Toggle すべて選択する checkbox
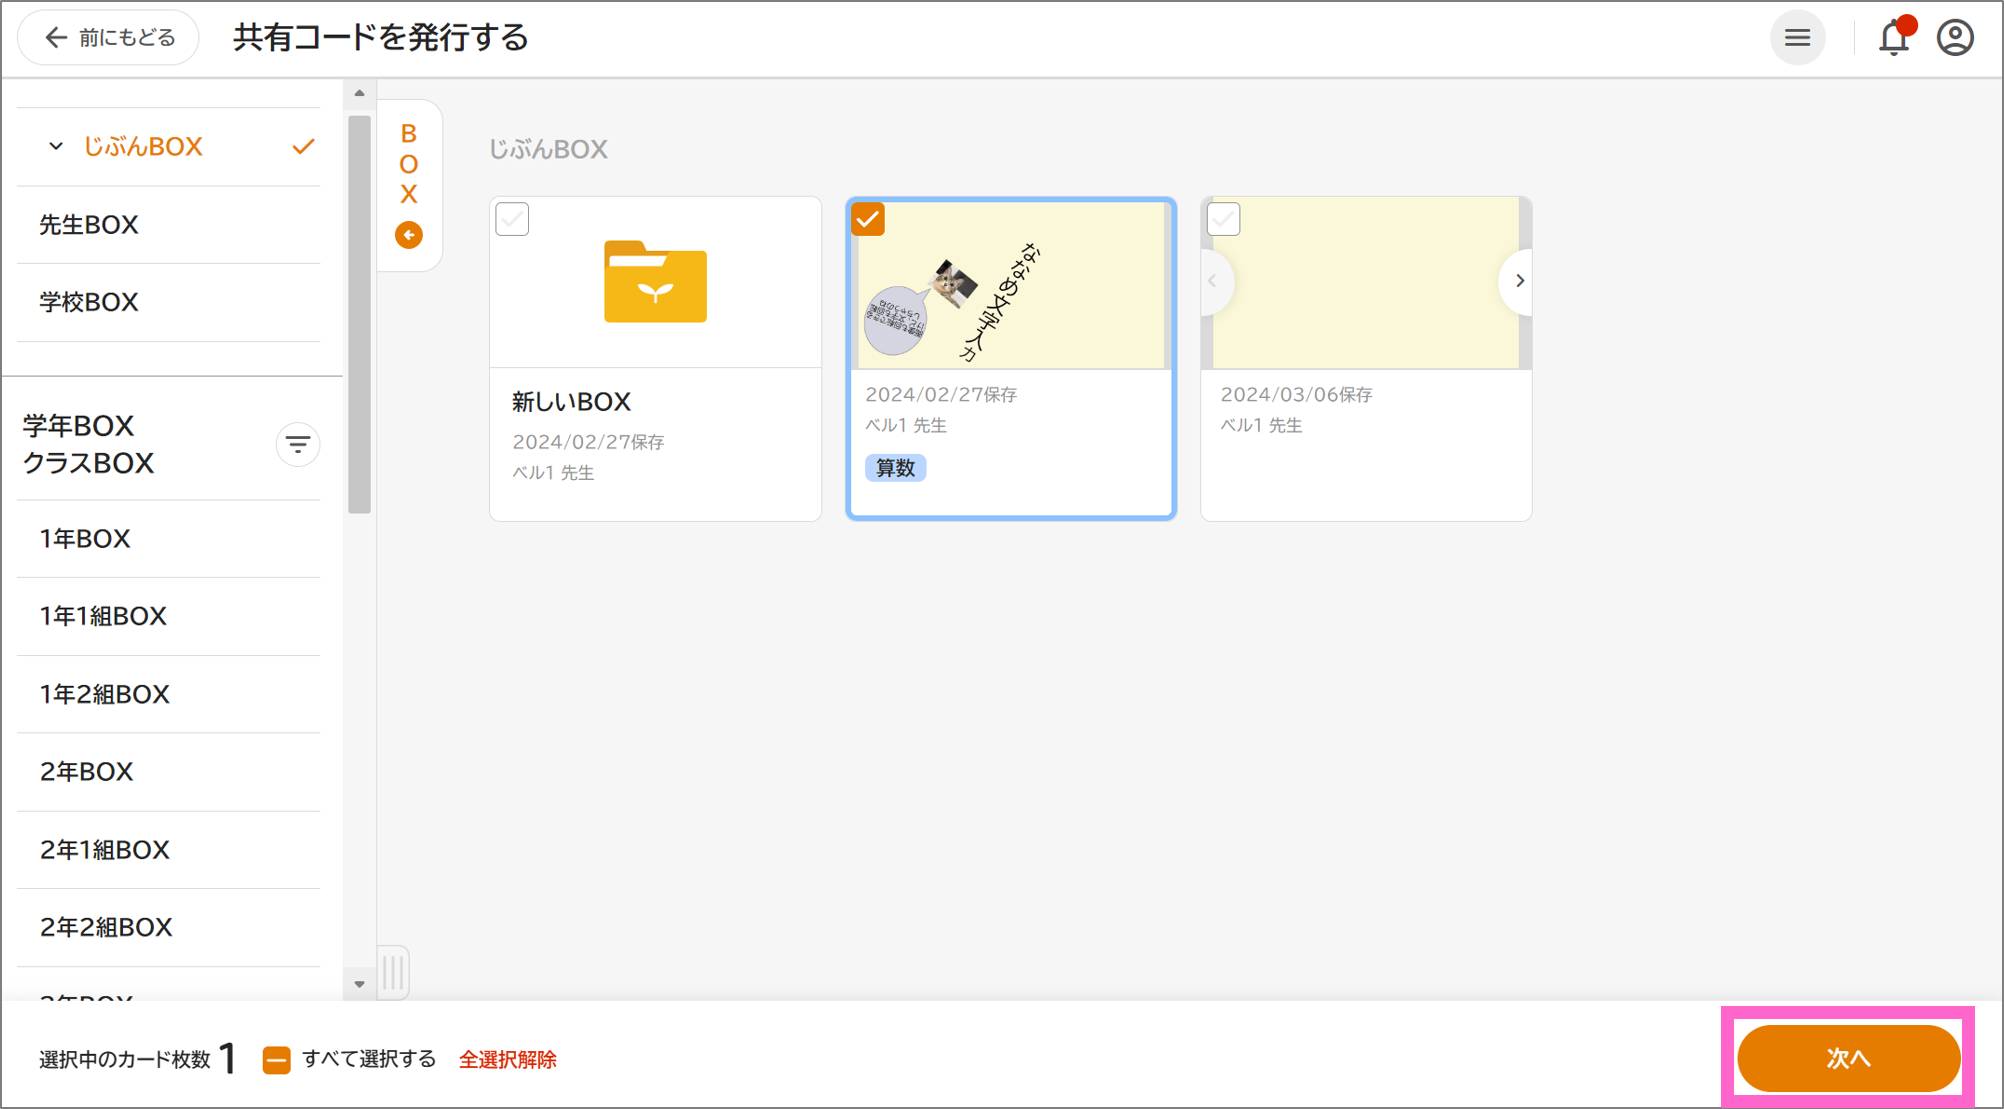 (277, 1059)
